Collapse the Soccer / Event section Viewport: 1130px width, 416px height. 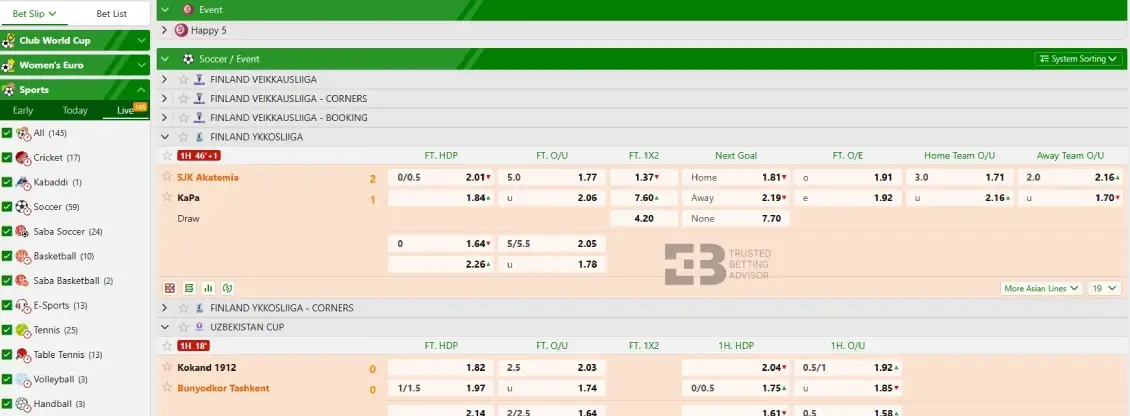click(165, 59)
